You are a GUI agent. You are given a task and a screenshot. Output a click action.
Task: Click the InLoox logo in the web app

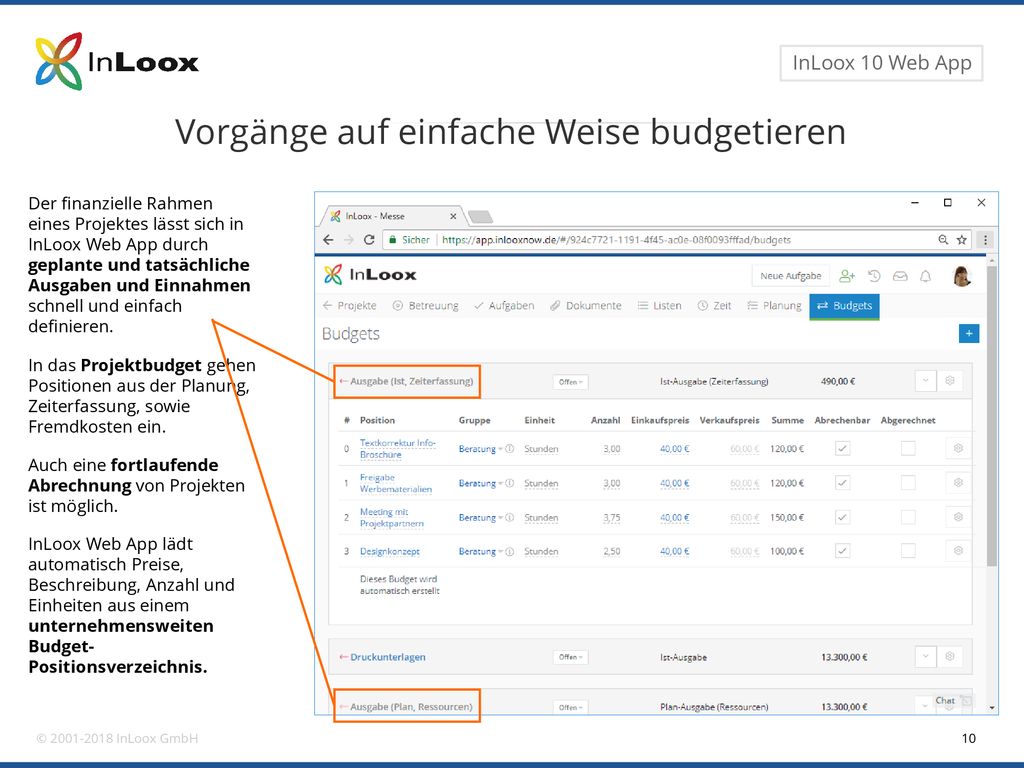(x=370, y=275)
